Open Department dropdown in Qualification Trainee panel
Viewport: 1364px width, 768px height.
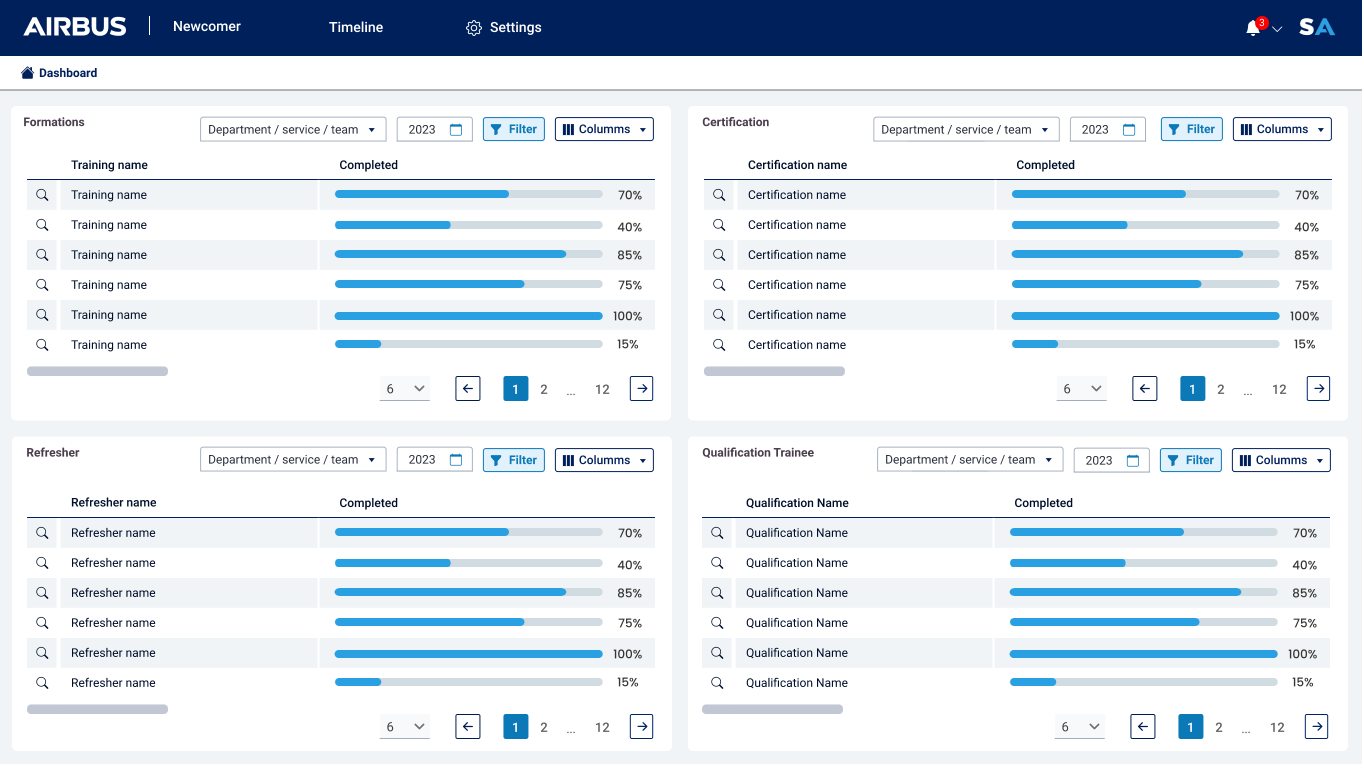969,460
